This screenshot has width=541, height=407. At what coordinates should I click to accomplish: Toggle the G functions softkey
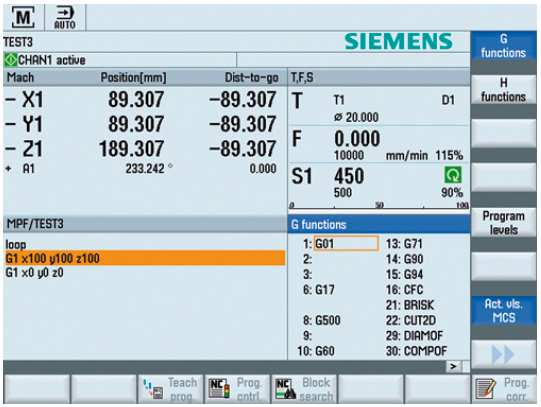503,46
